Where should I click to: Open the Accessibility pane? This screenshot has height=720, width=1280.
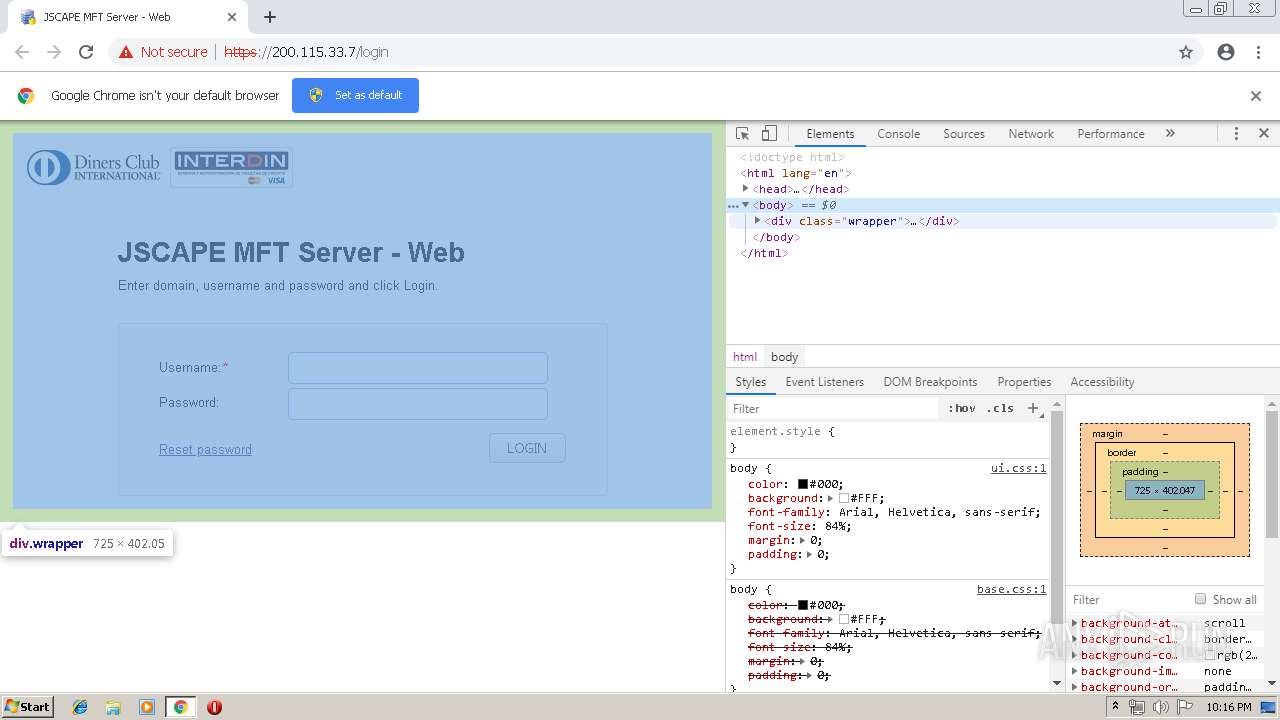[1102, 382]
